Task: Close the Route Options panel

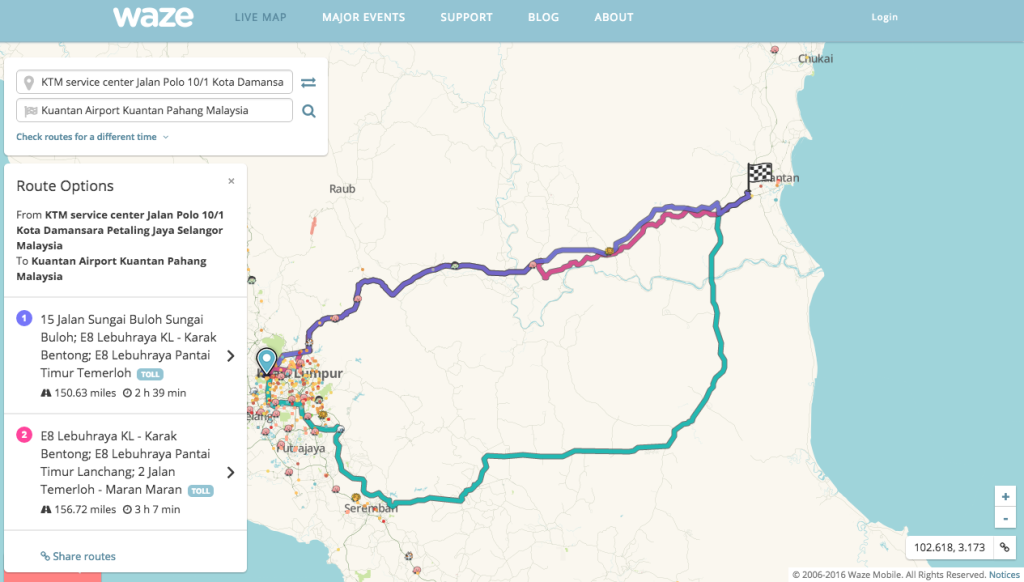Action: pyautogui.click(x=231, y=181)
